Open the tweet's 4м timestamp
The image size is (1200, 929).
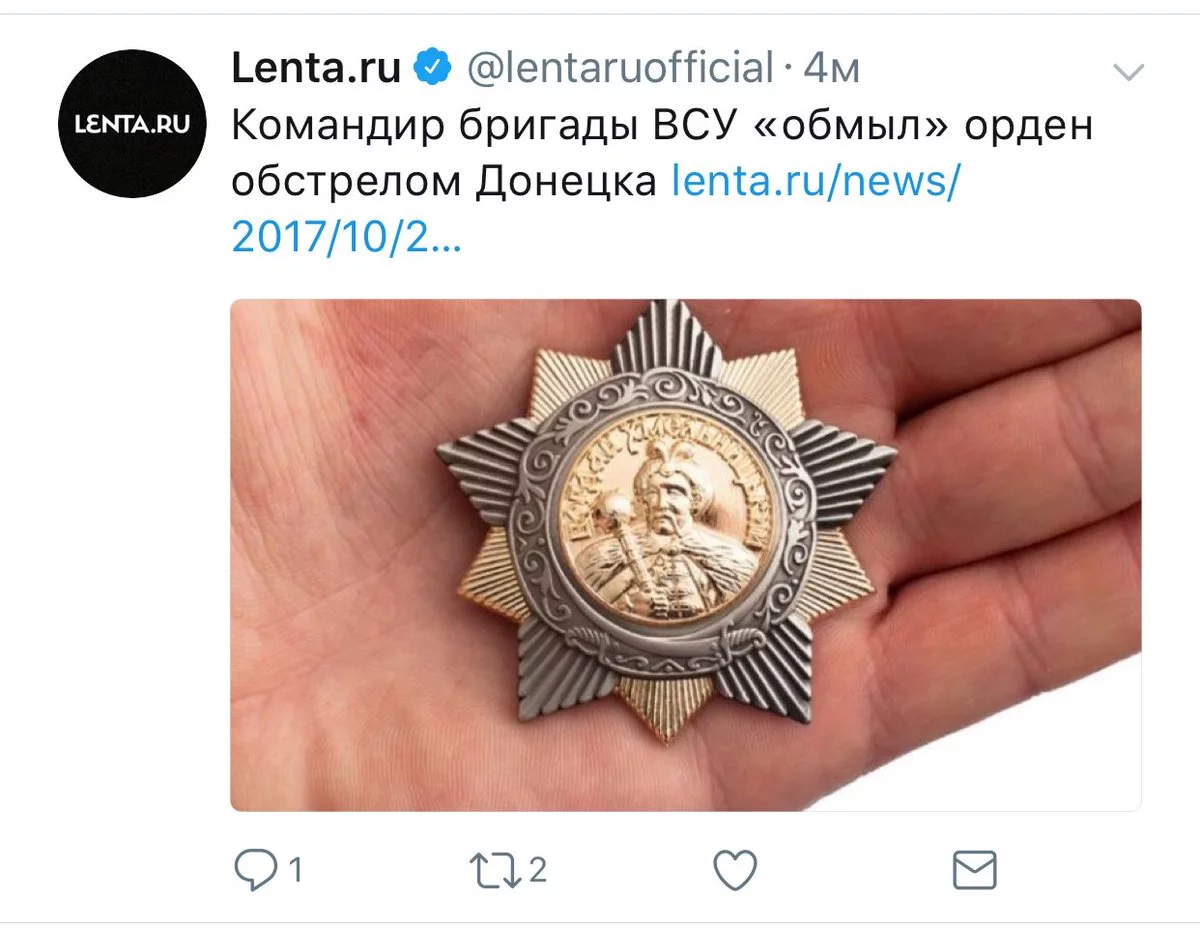pos(832,69)
